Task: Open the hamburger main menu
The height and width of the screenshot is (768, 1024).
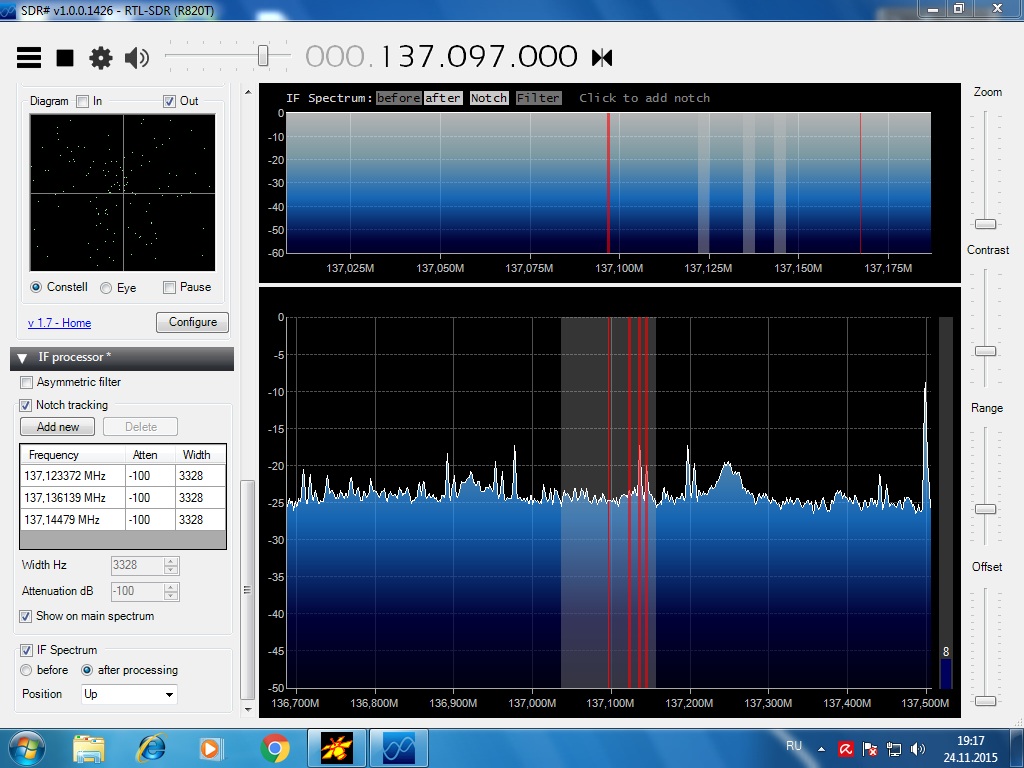Action: click(29, 57)
